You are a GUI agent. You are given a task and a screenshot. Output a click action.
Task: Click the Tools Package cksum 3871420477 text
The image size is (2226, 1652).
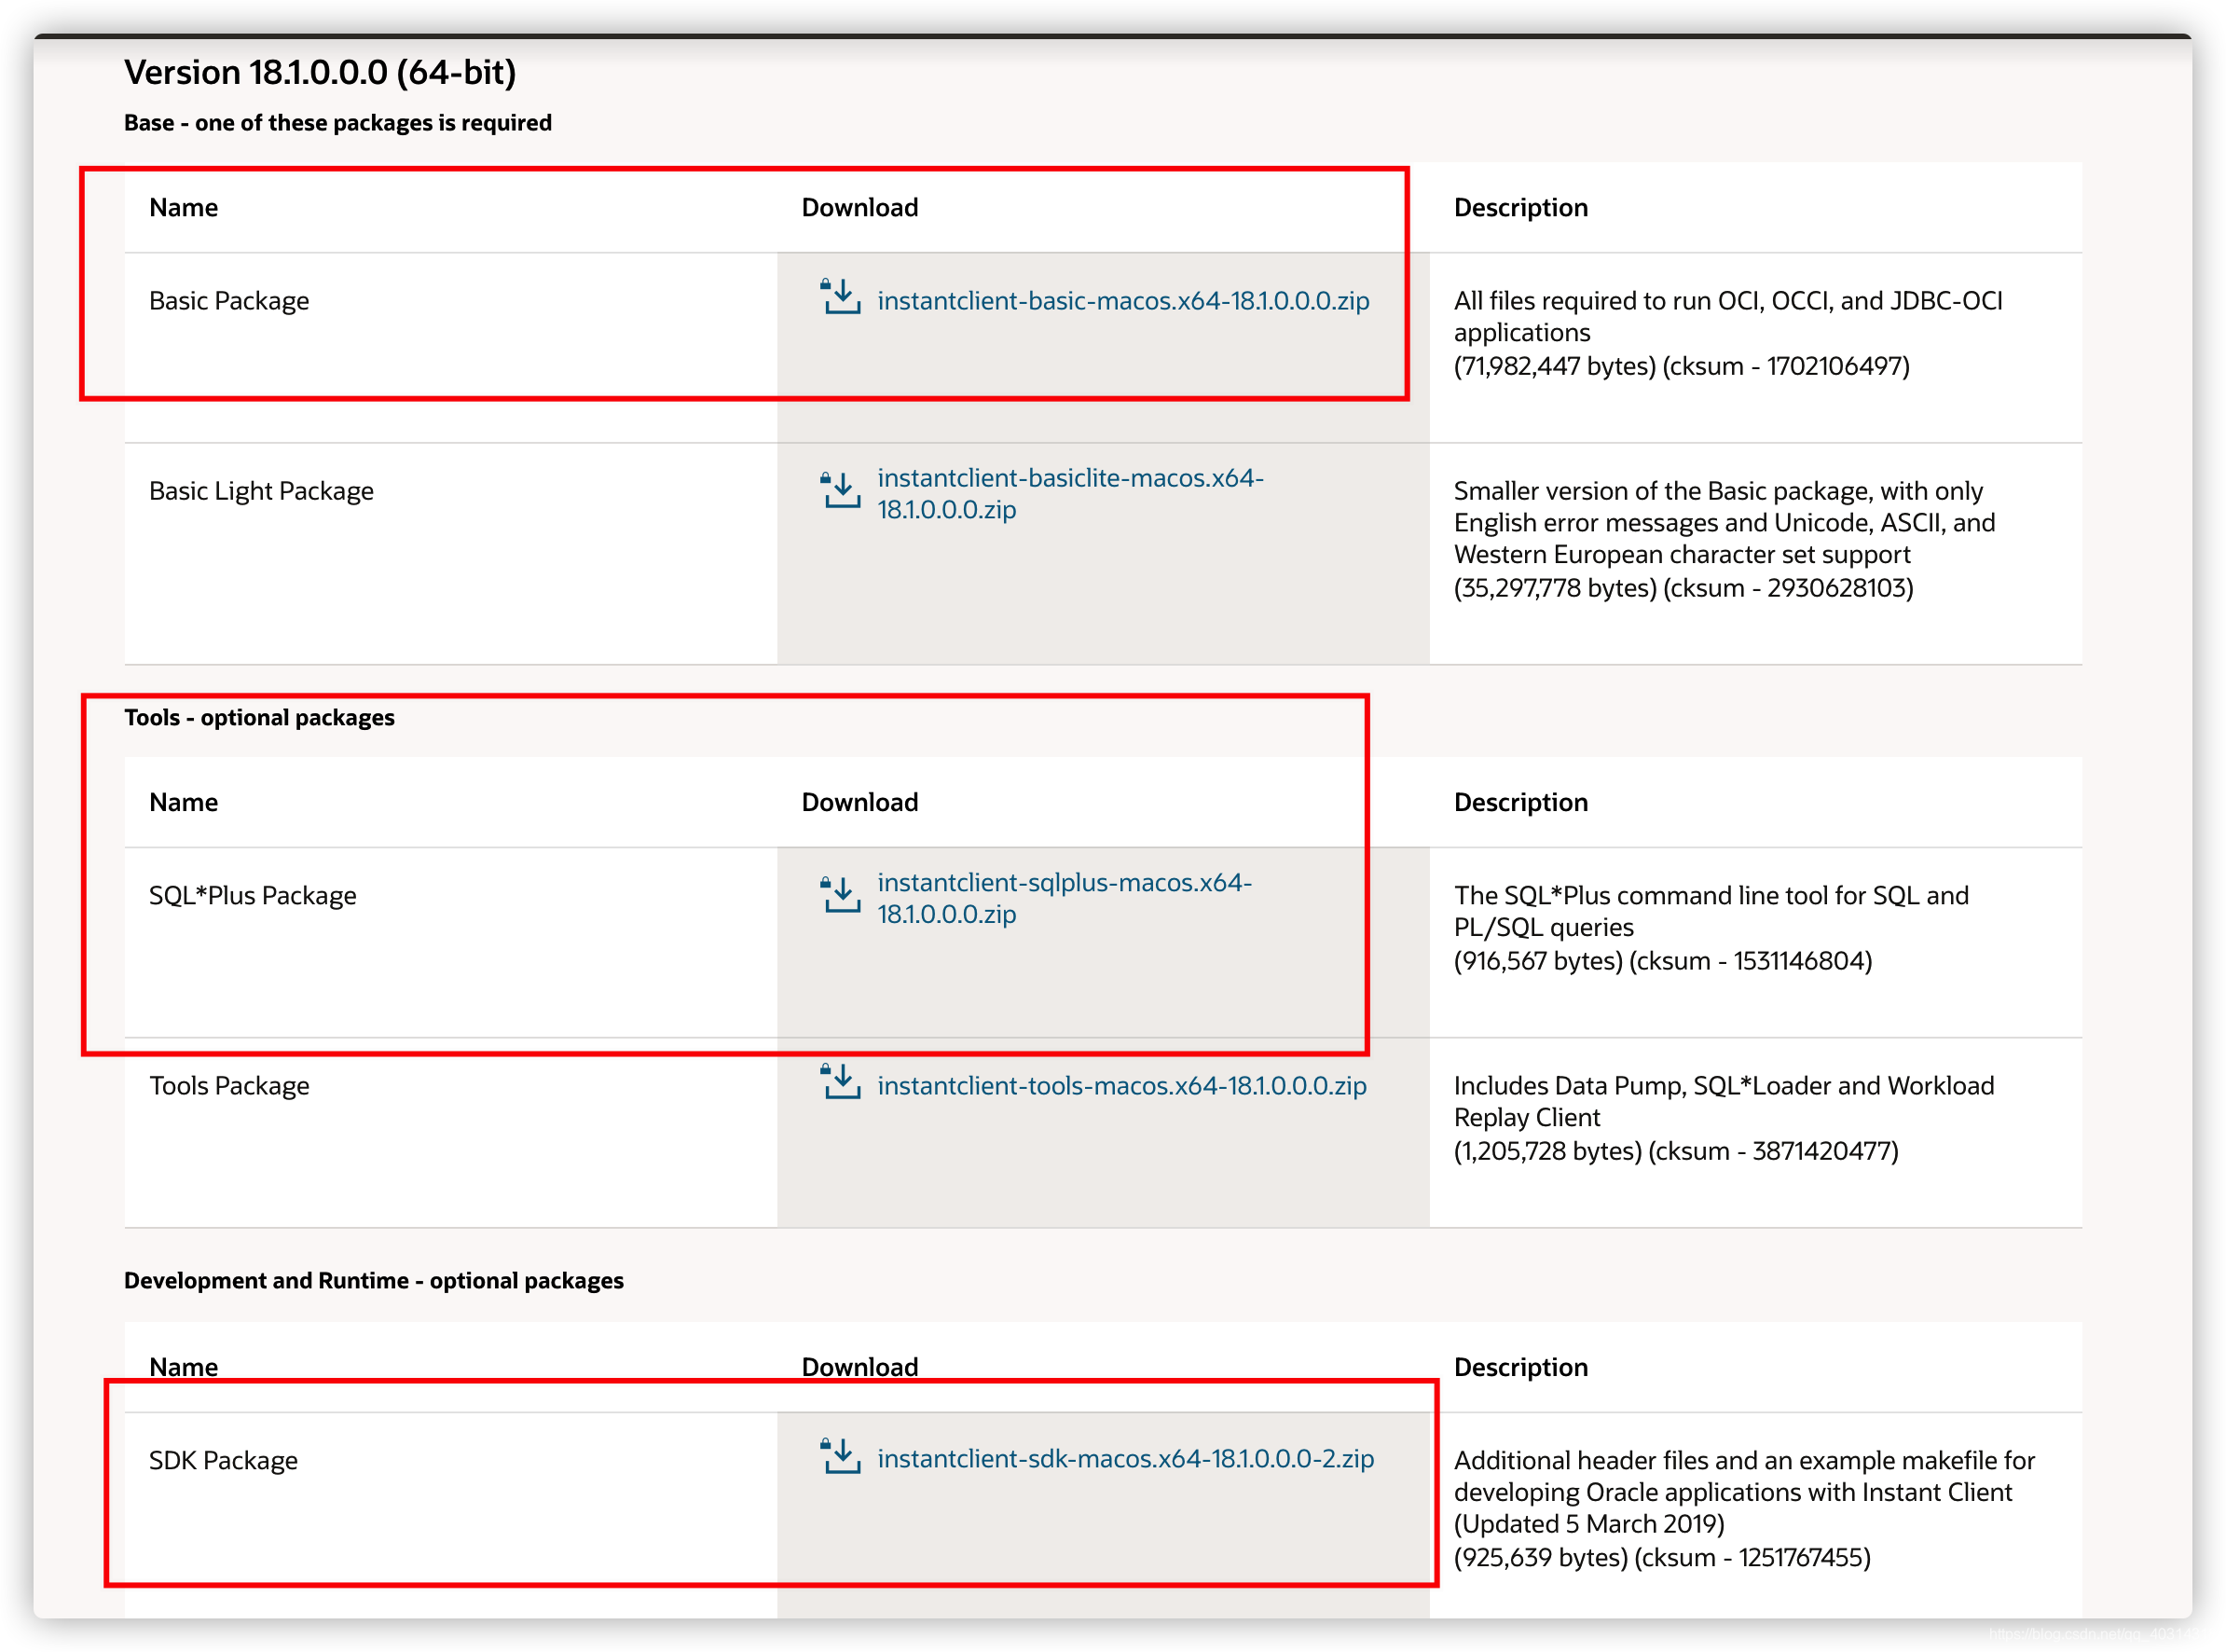(1773, 1151)
